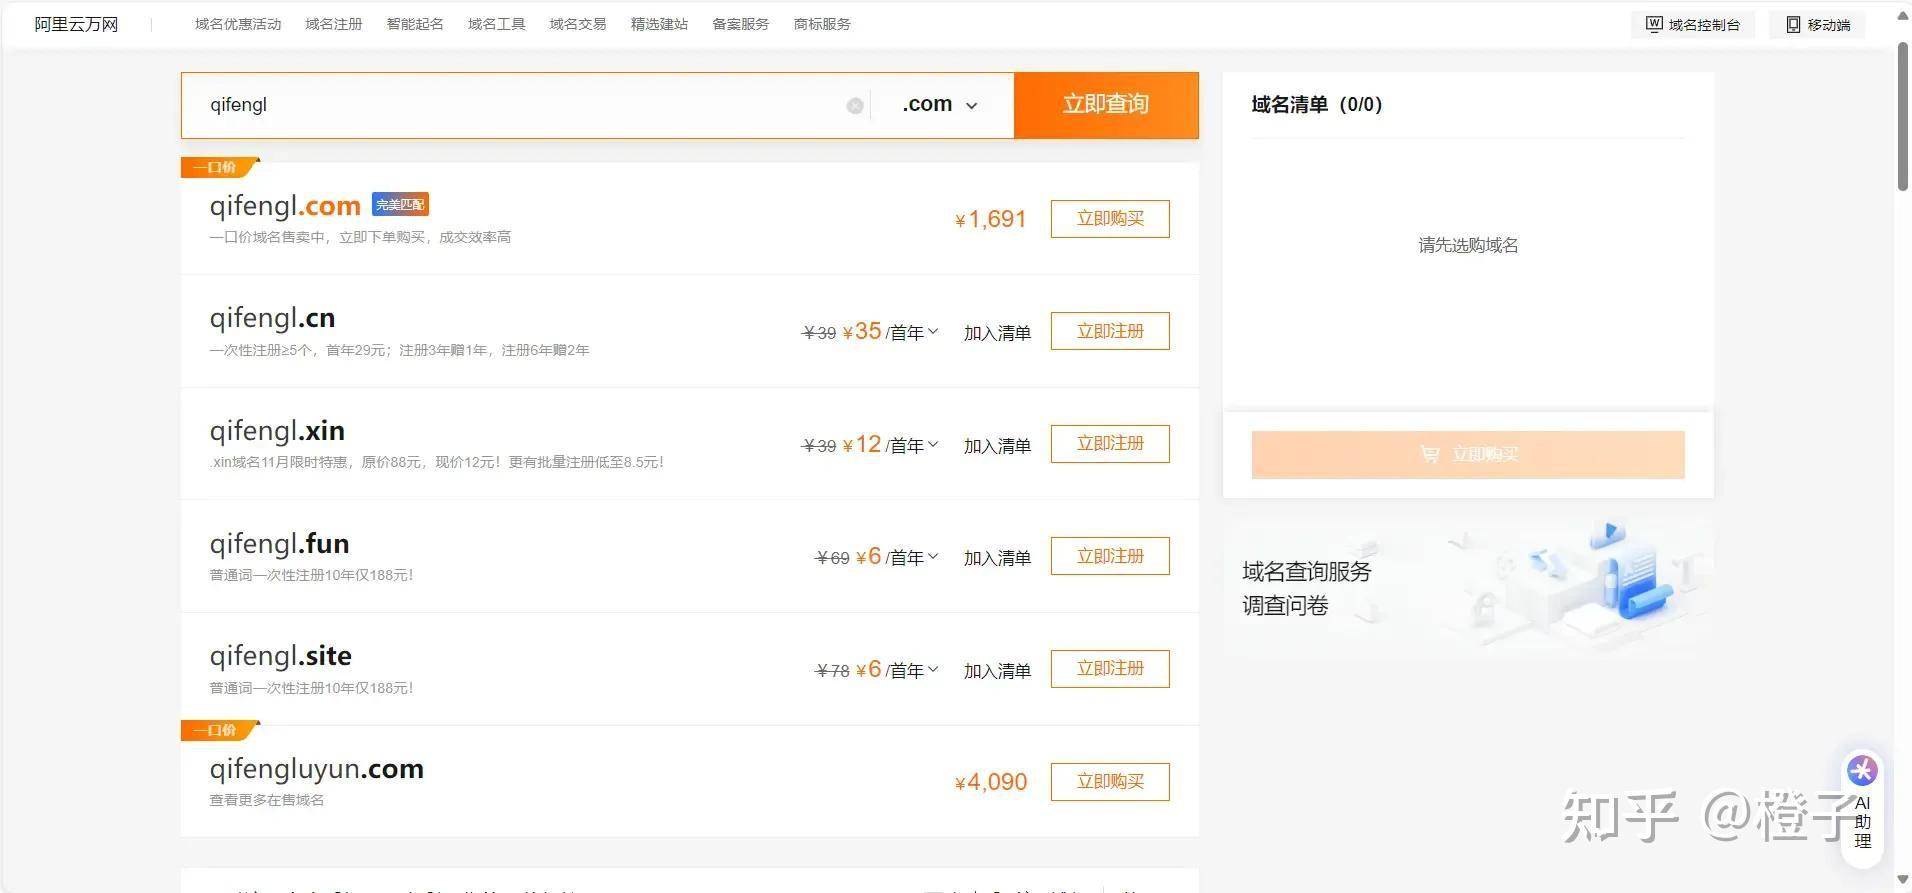Click the qifengl.site domain name
The height and width of the screenshot is (893, 1912).
click(280, 656)
